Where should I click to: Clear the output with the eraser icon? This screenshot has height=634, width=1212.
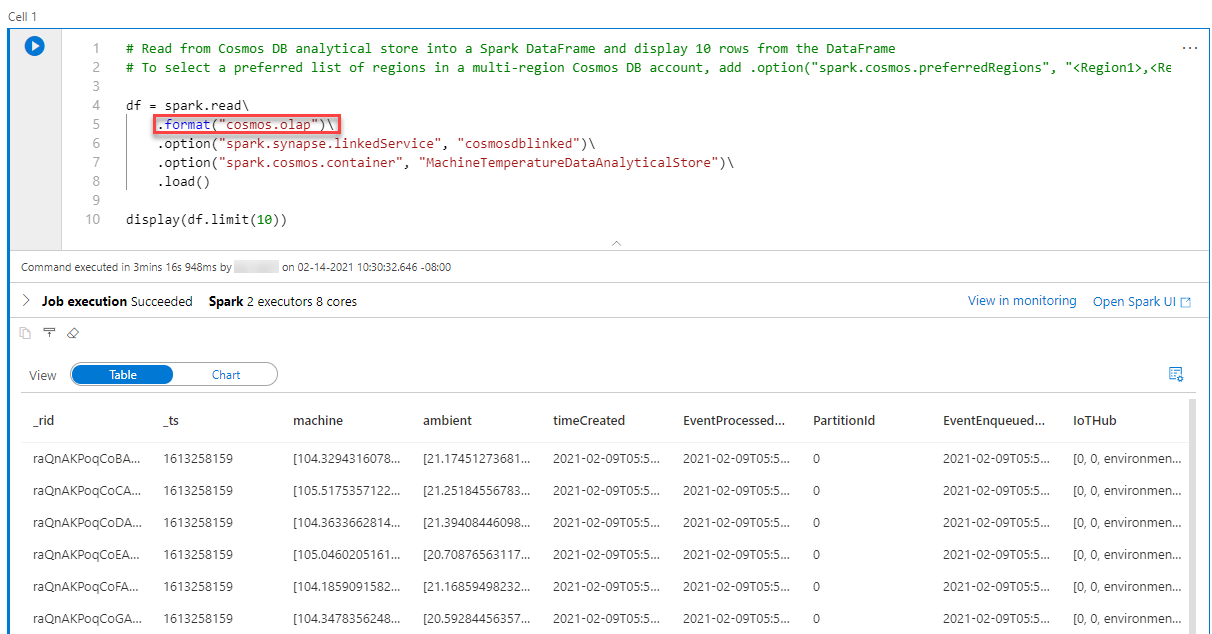pyautogui.click(x=72, y=332)
